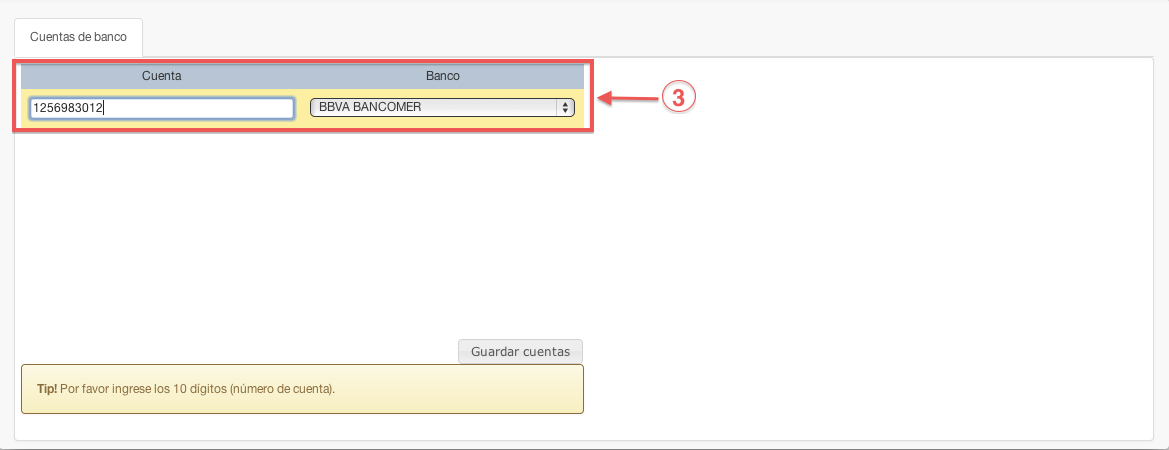Open the BBVA BANCOMER bank dropdown
The width and height of the screenshot is (1169, 450).
pyautogui.click(x=442, y=107)
